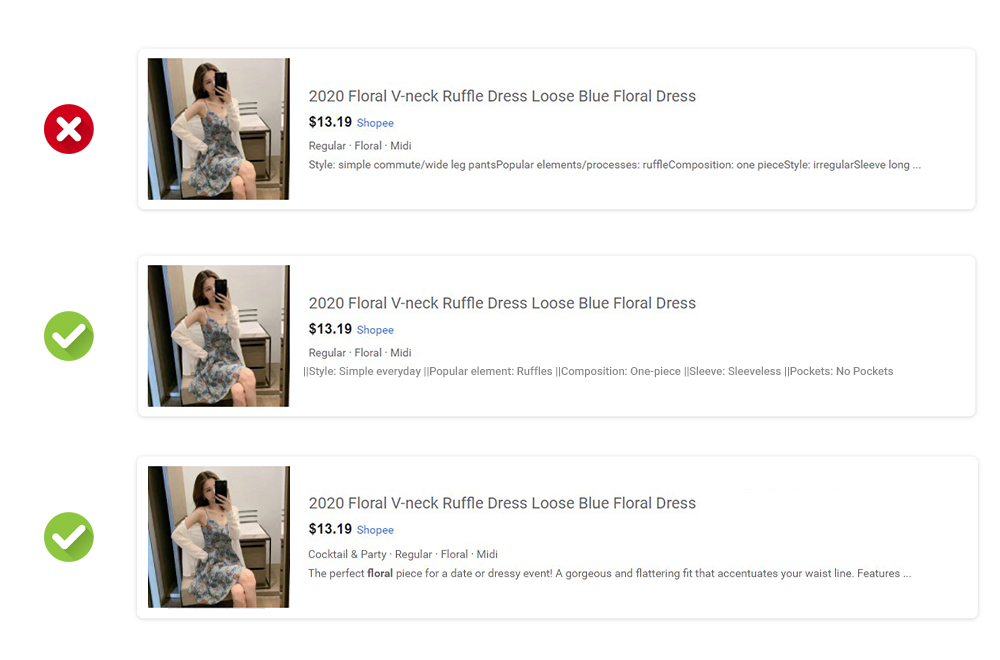Click the Shopee link in the bottom listing

coord(375,529)
